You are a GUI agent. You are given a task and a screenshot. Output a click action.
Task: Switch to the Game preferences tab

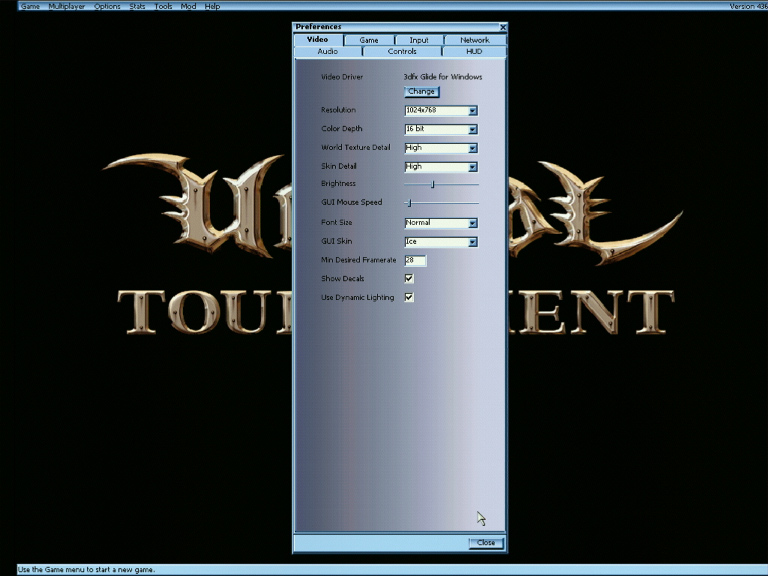(x=369, y=40)
